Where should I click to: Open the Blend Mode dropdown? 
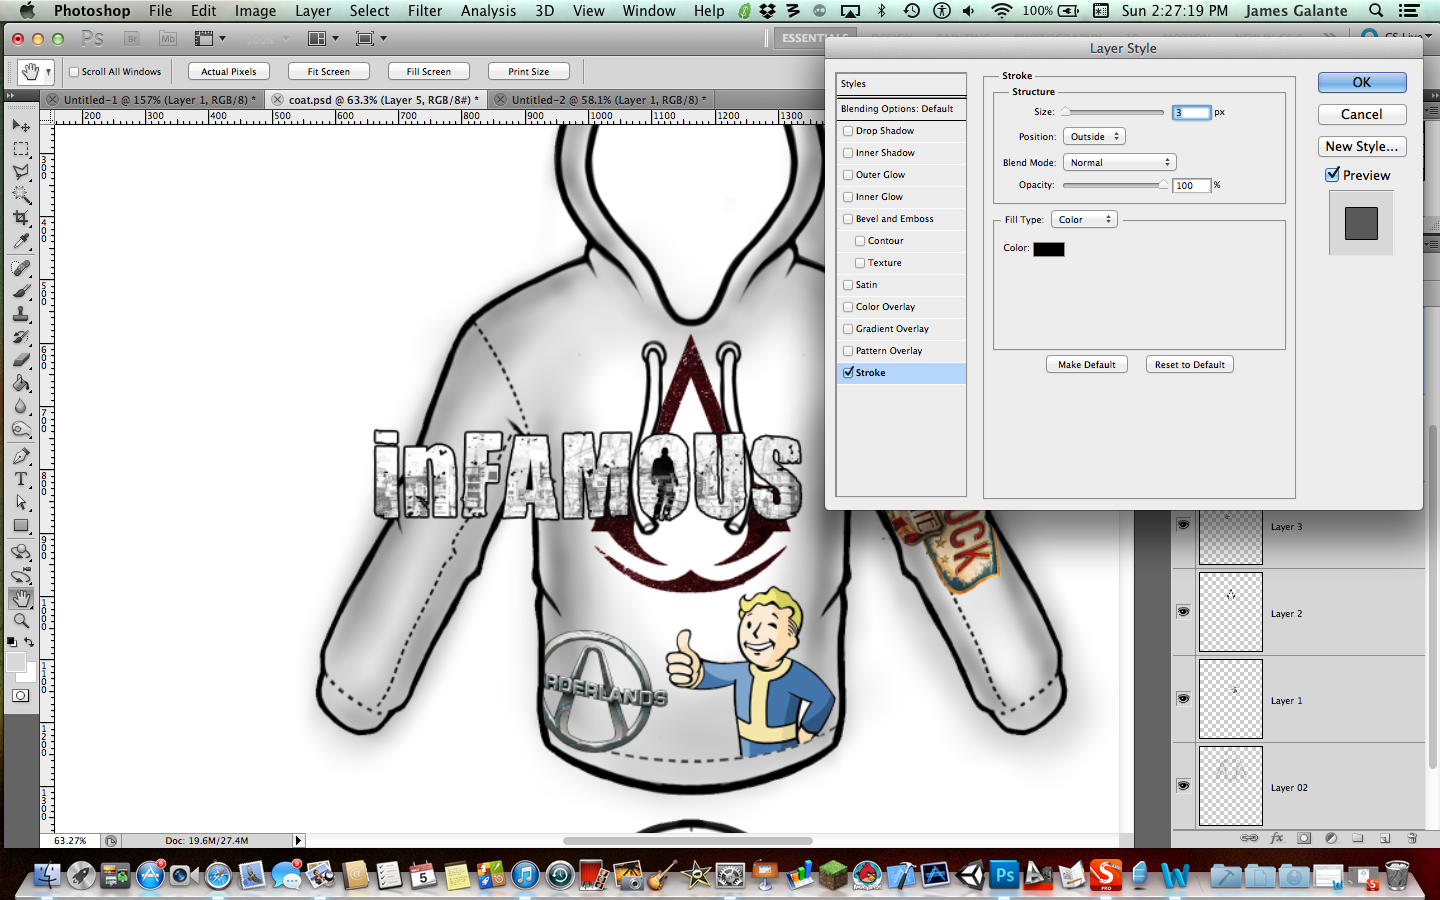click(x=1119, y=162)
